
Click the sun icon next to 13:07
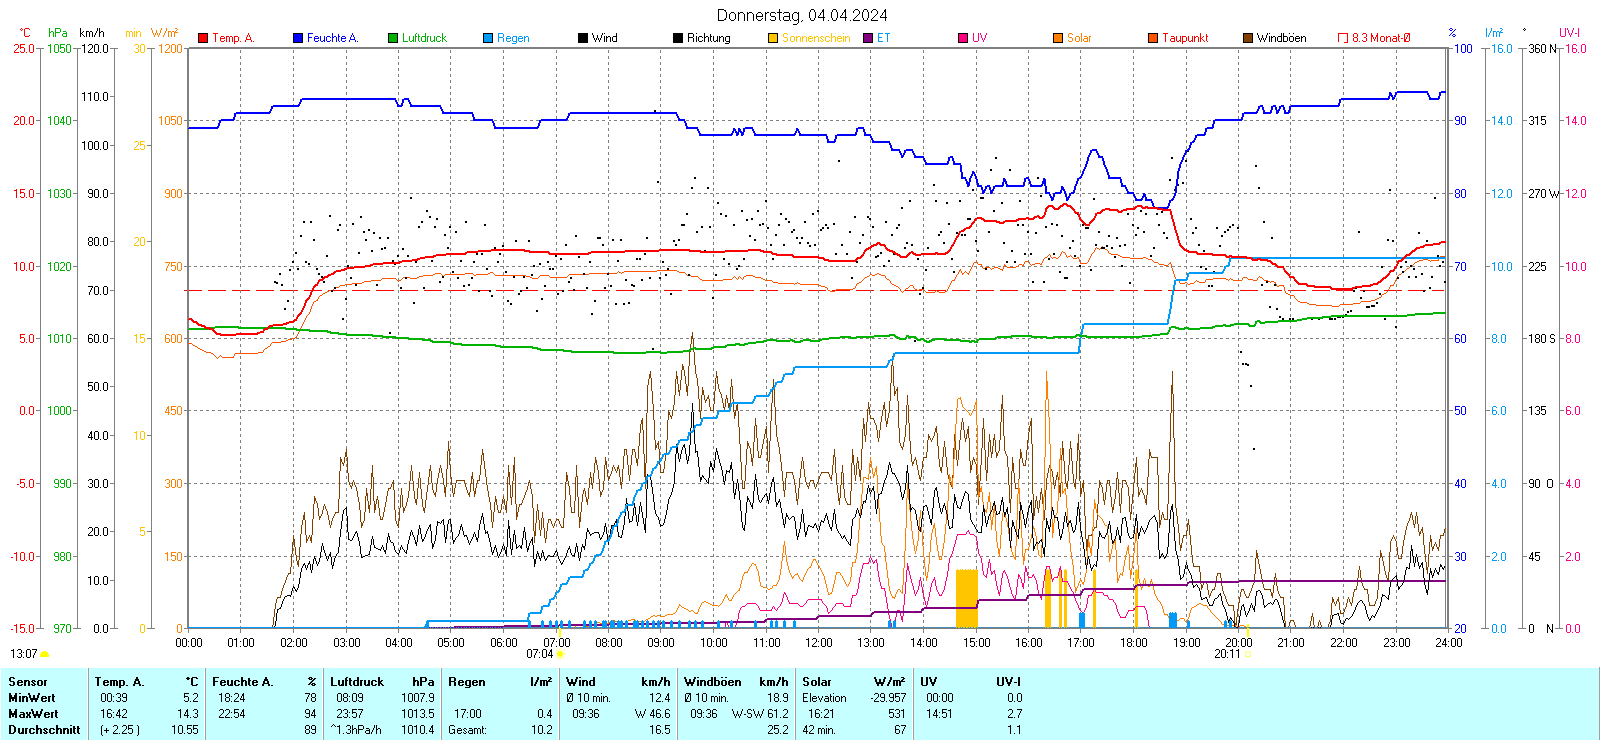[x=45, y=654]
